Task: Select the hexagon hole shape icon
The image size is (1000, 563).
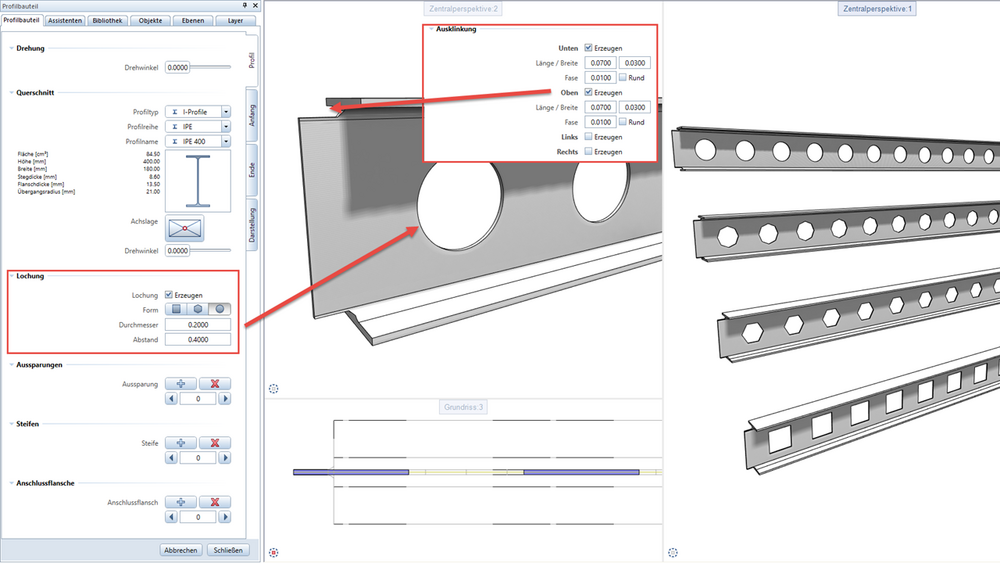Action: [x=198, y=309]
